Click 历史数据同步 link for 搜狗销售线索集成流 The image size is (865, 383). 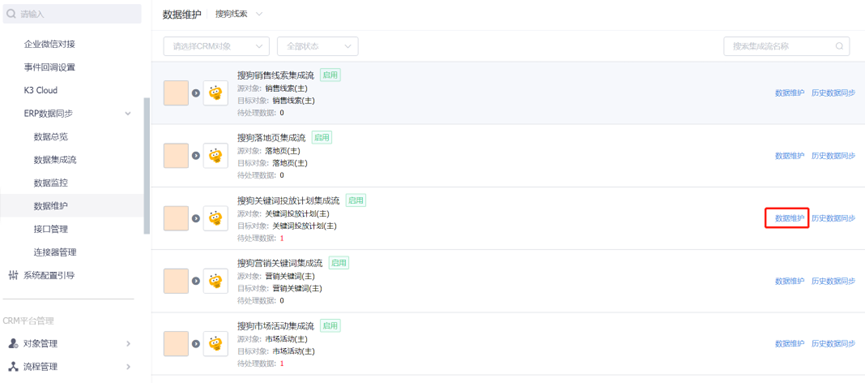(x=833, y=93)
